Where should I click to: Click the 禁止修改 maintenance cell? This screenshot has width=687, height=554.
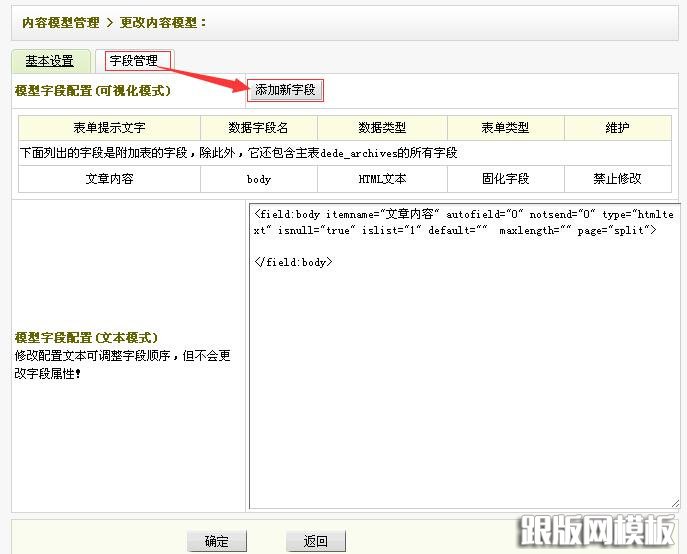(618, 179)
